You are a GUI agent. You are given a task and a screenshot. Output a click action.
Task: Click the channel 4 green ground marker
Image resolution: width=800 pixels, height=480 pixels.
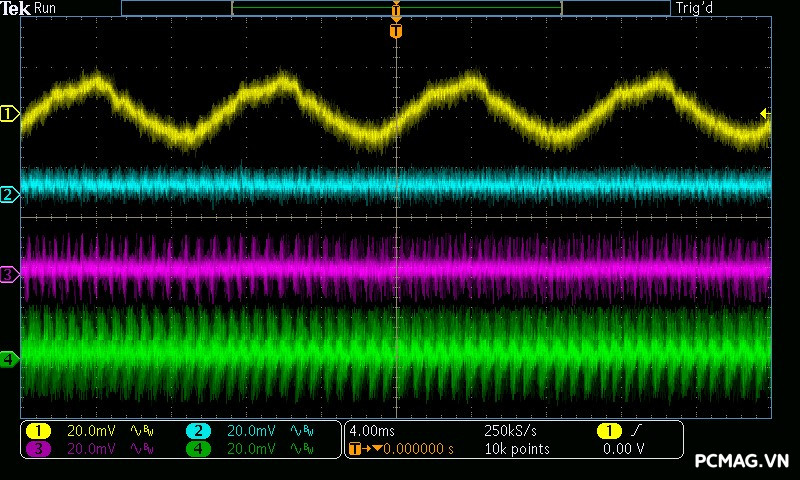click(9, 358)
